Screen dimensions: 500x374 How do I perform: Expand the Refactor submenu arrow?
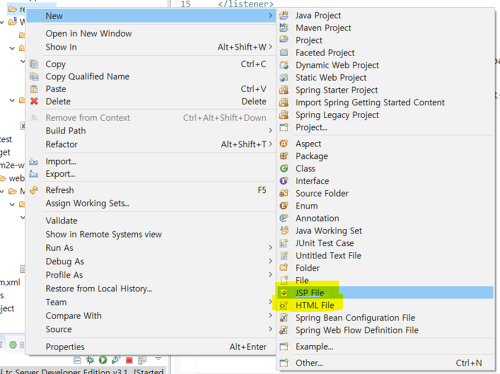pos(270,144)
